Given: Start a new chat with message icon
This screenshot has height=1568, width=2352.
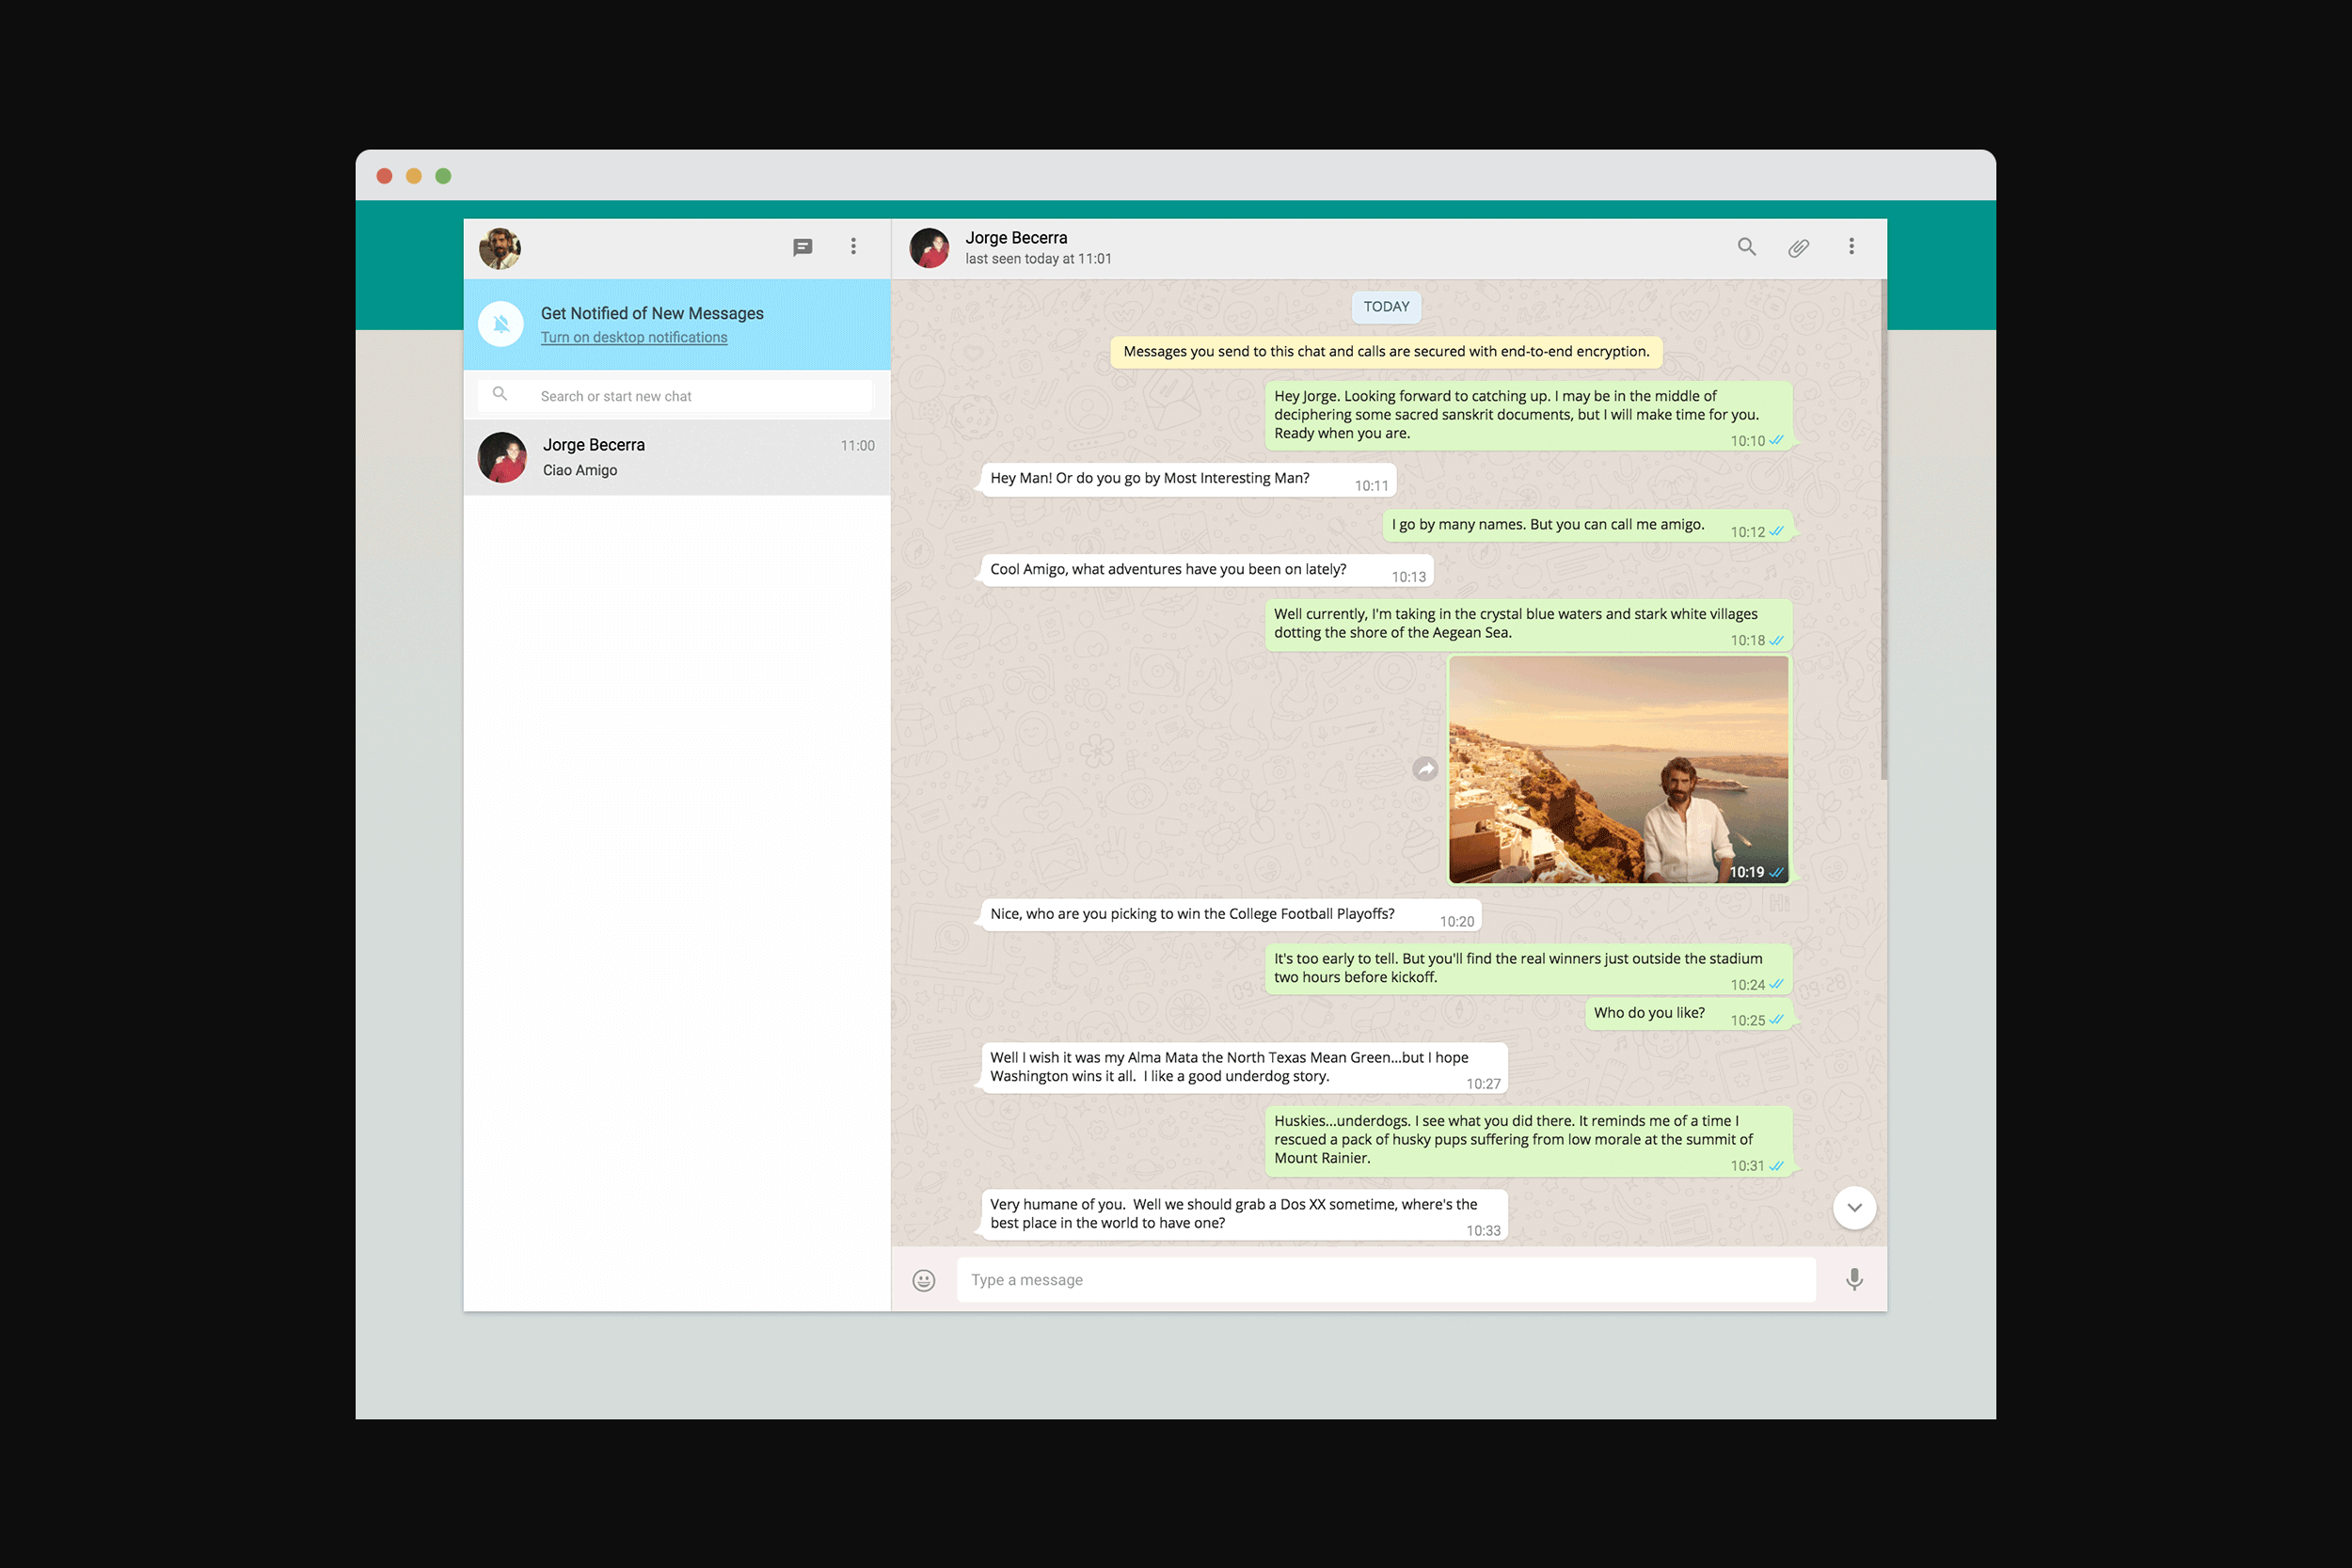Looking at the screenshot, I should click(x=802, y=247).
